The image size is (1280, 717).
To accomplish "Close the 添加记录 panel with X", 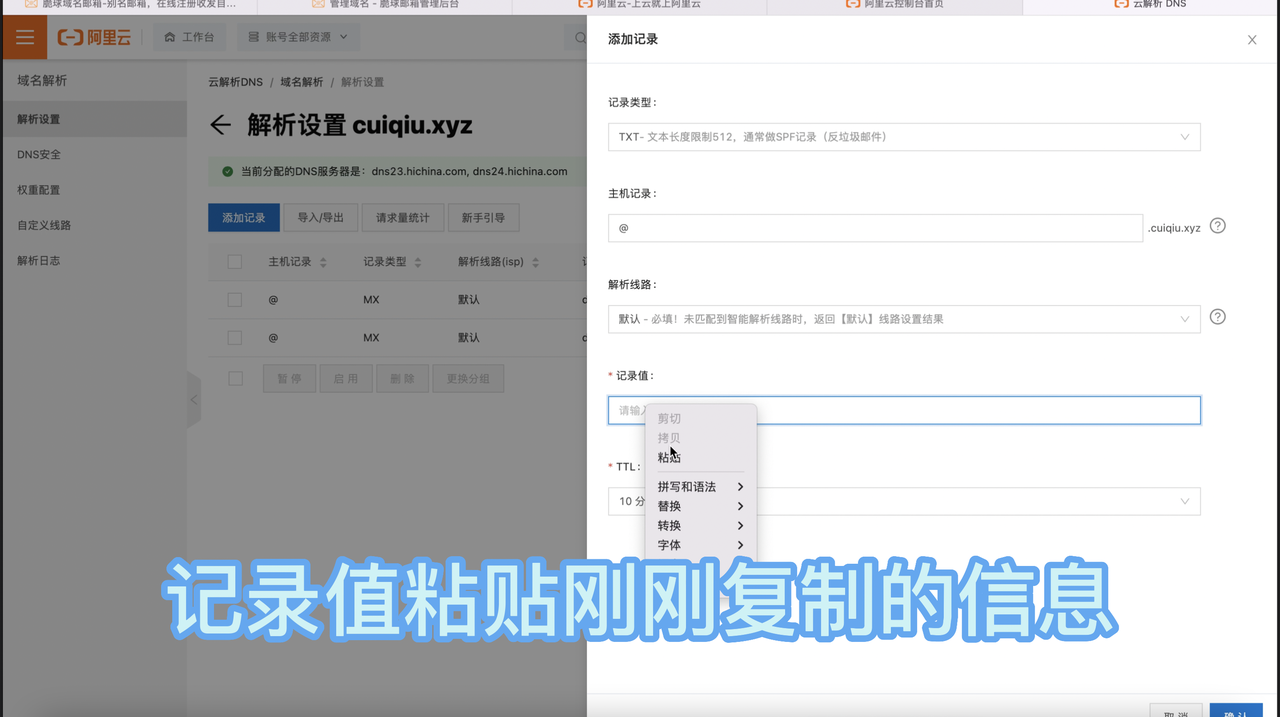I will pos(1252,40).
